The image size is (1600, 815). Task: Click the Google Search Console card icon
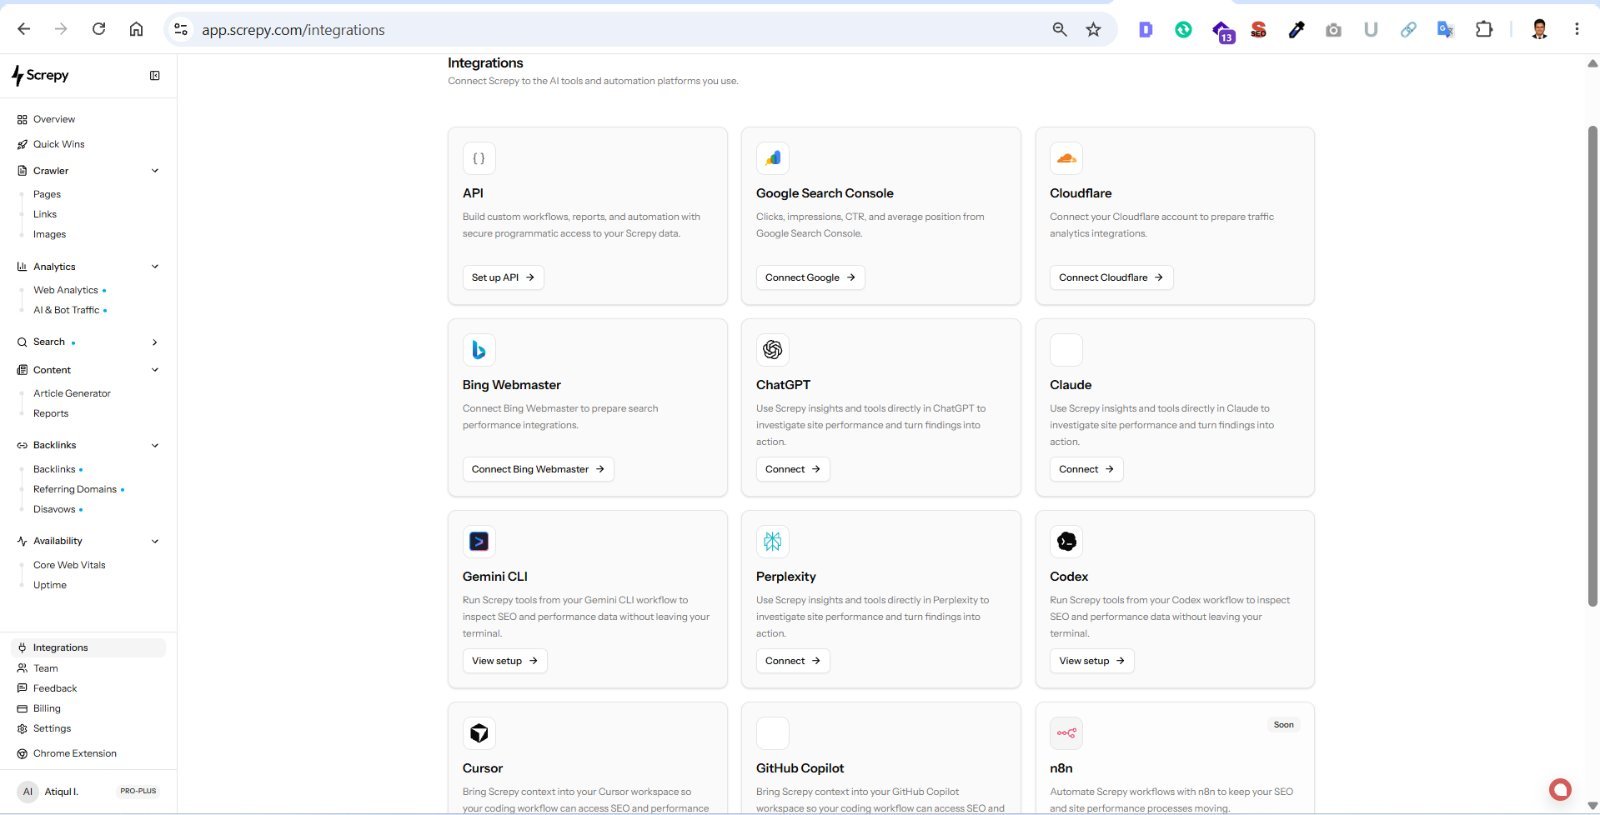[x=773, y=158]
